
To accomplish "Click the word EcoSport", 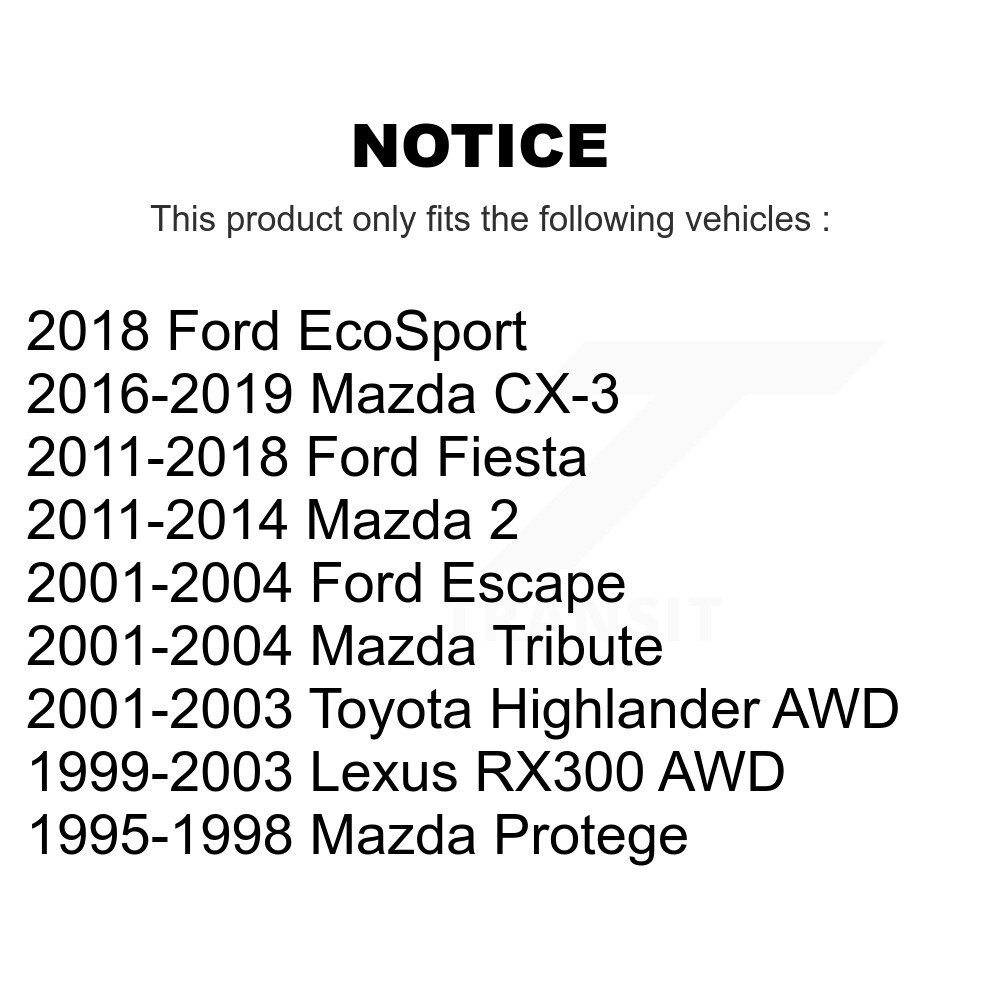I will [x=411, y=332].
